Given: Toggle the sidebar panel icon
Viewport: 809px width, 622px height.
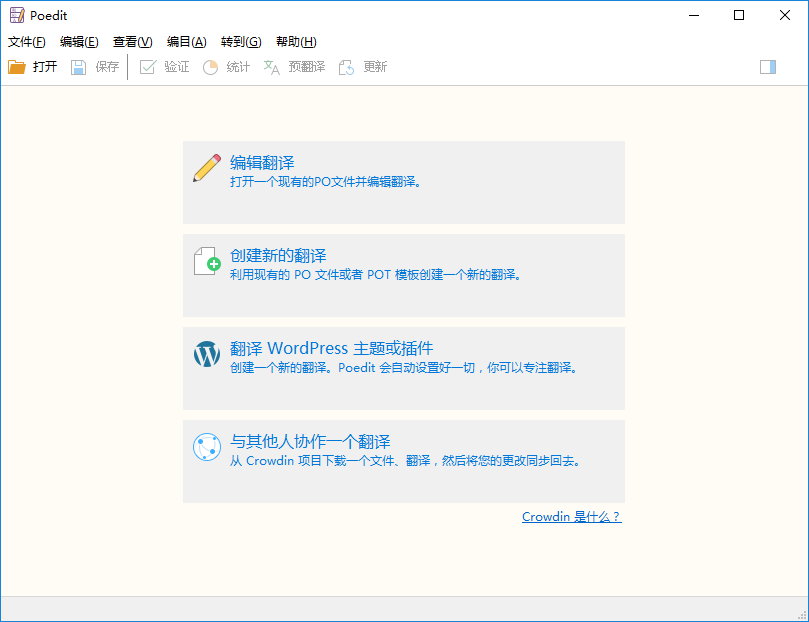Looking at the screenshot, I should (x=768, y=67).
